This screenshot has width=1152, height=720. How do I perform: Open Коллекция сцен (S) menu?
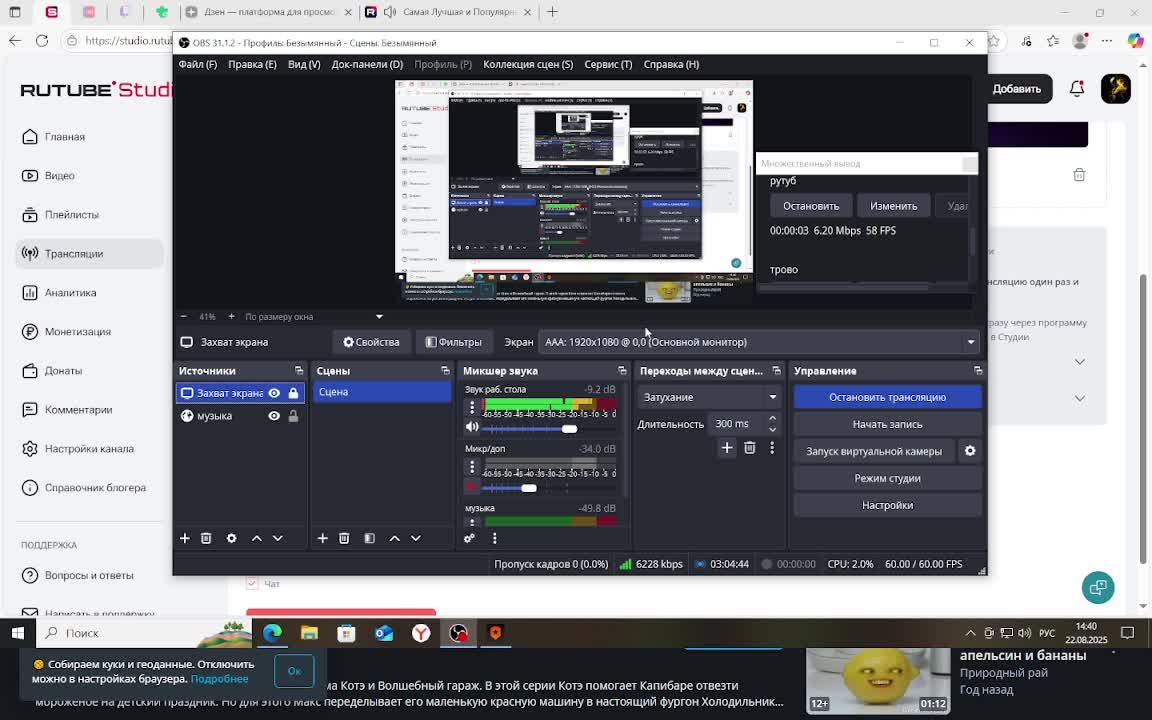(528, 65)
